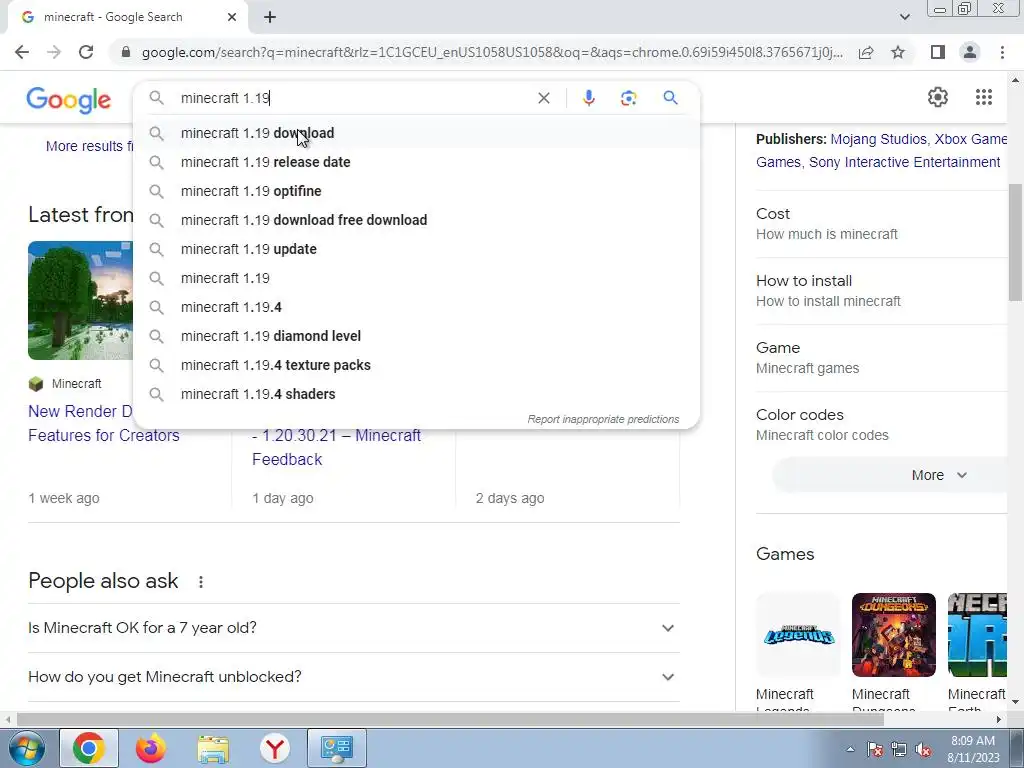Open People also ask options menu
Viewport: 1024px width, 768px height.
[201, 581]
